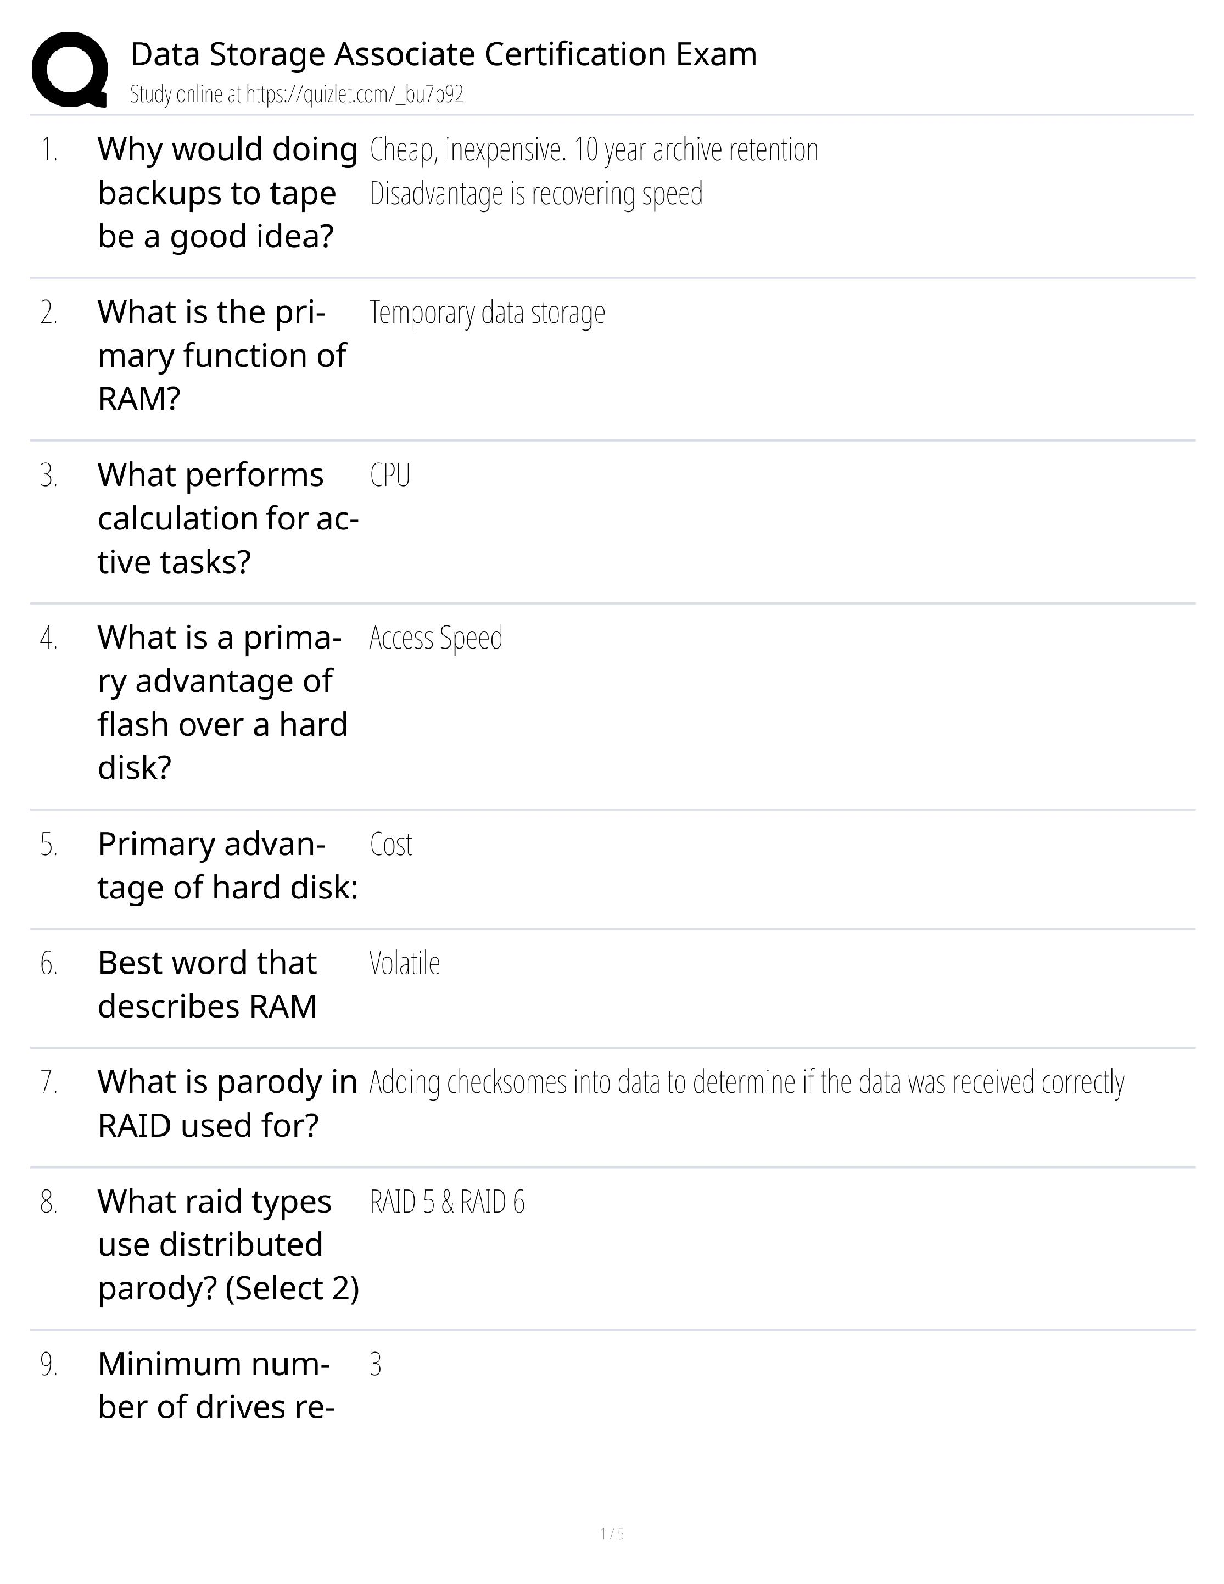This screenshot has width=1224, height=1584.
Task: Click question 'What is the primary function of RAM?'
Action: 222,355
